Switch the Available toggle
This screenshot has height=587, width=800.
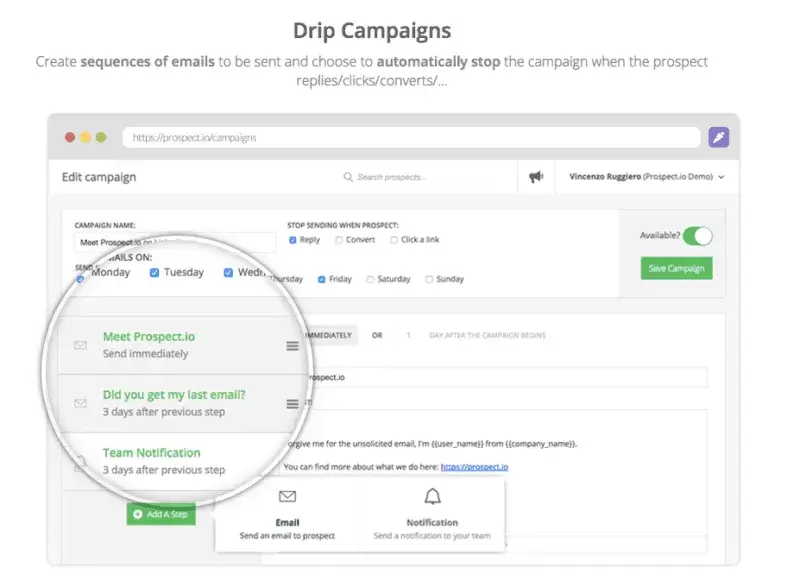[x=697, y=236]
